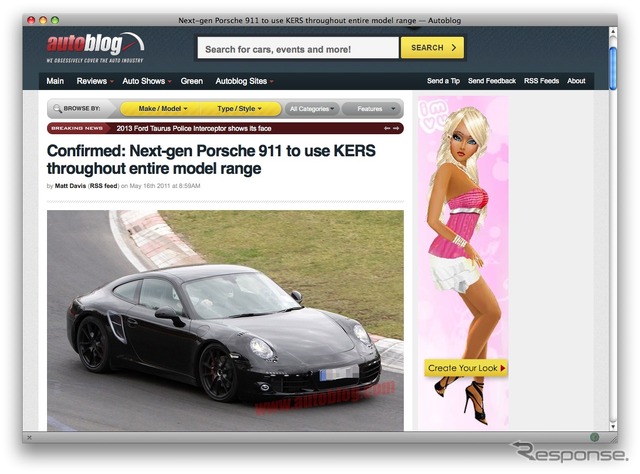Viewport: 640px width, 474px height.
Task: Click the Ford Taurus Police Interceptor headline
Action: click(194, 128)
